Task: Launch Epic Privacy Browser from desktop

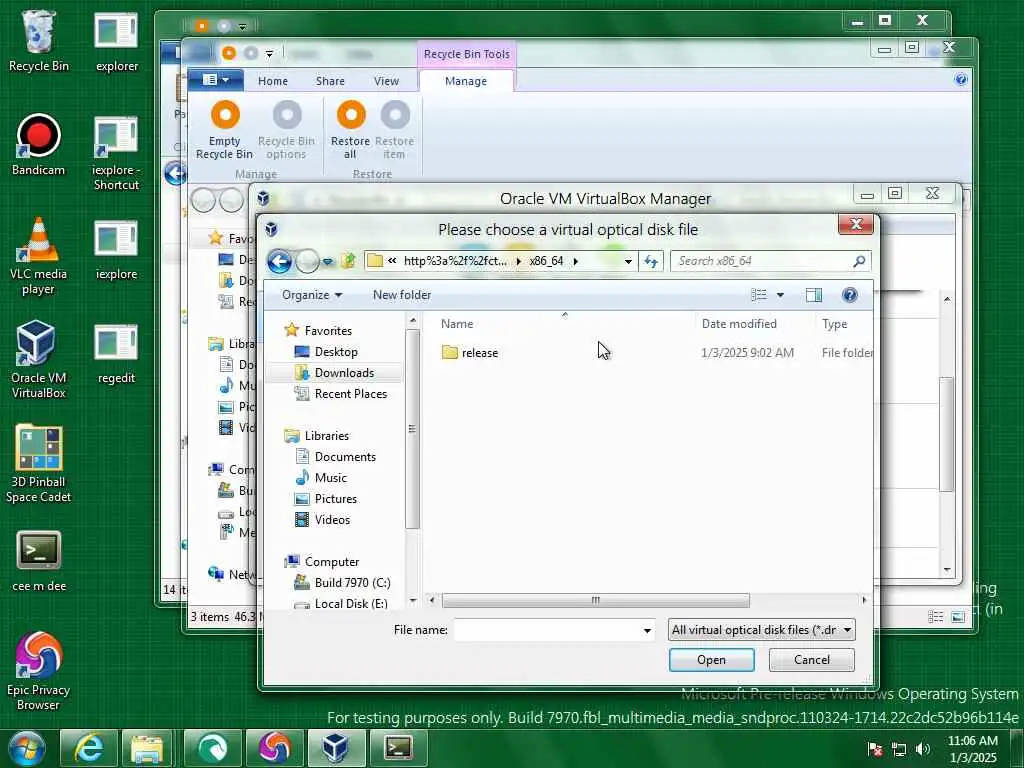Action: [x=39, y=671]
